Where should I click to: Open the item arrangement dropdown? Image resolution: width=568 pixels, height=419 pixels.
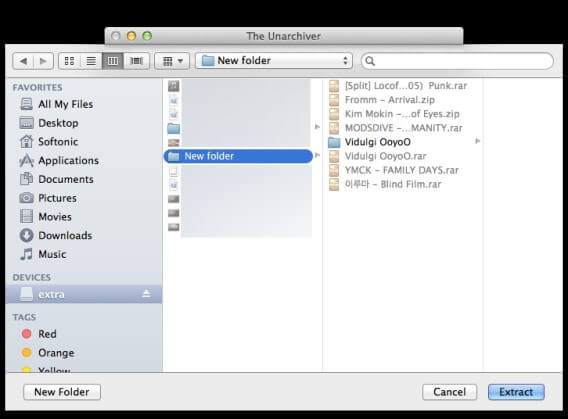click(x=172, y=61)
